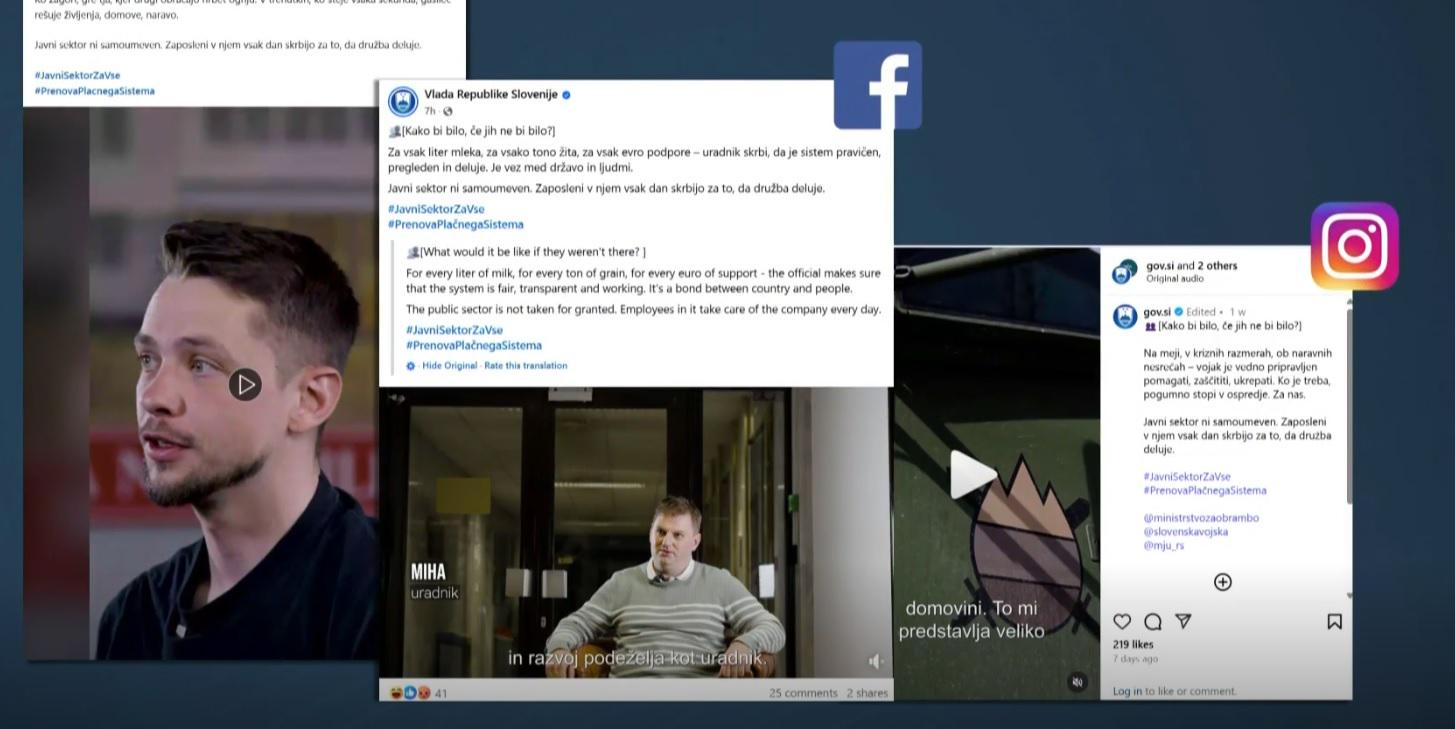This screenshot has height=729, width=1455.
Task: Click the Facebook logo icon
Action: pos(877,85)
